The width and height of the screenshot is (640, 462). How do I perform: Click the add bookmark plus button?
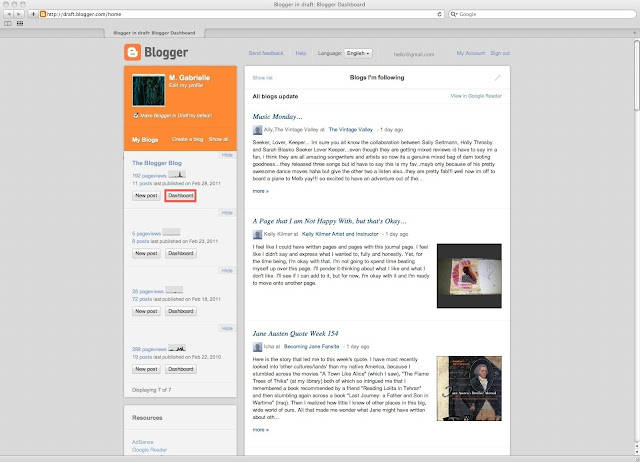tap(33, 14)
